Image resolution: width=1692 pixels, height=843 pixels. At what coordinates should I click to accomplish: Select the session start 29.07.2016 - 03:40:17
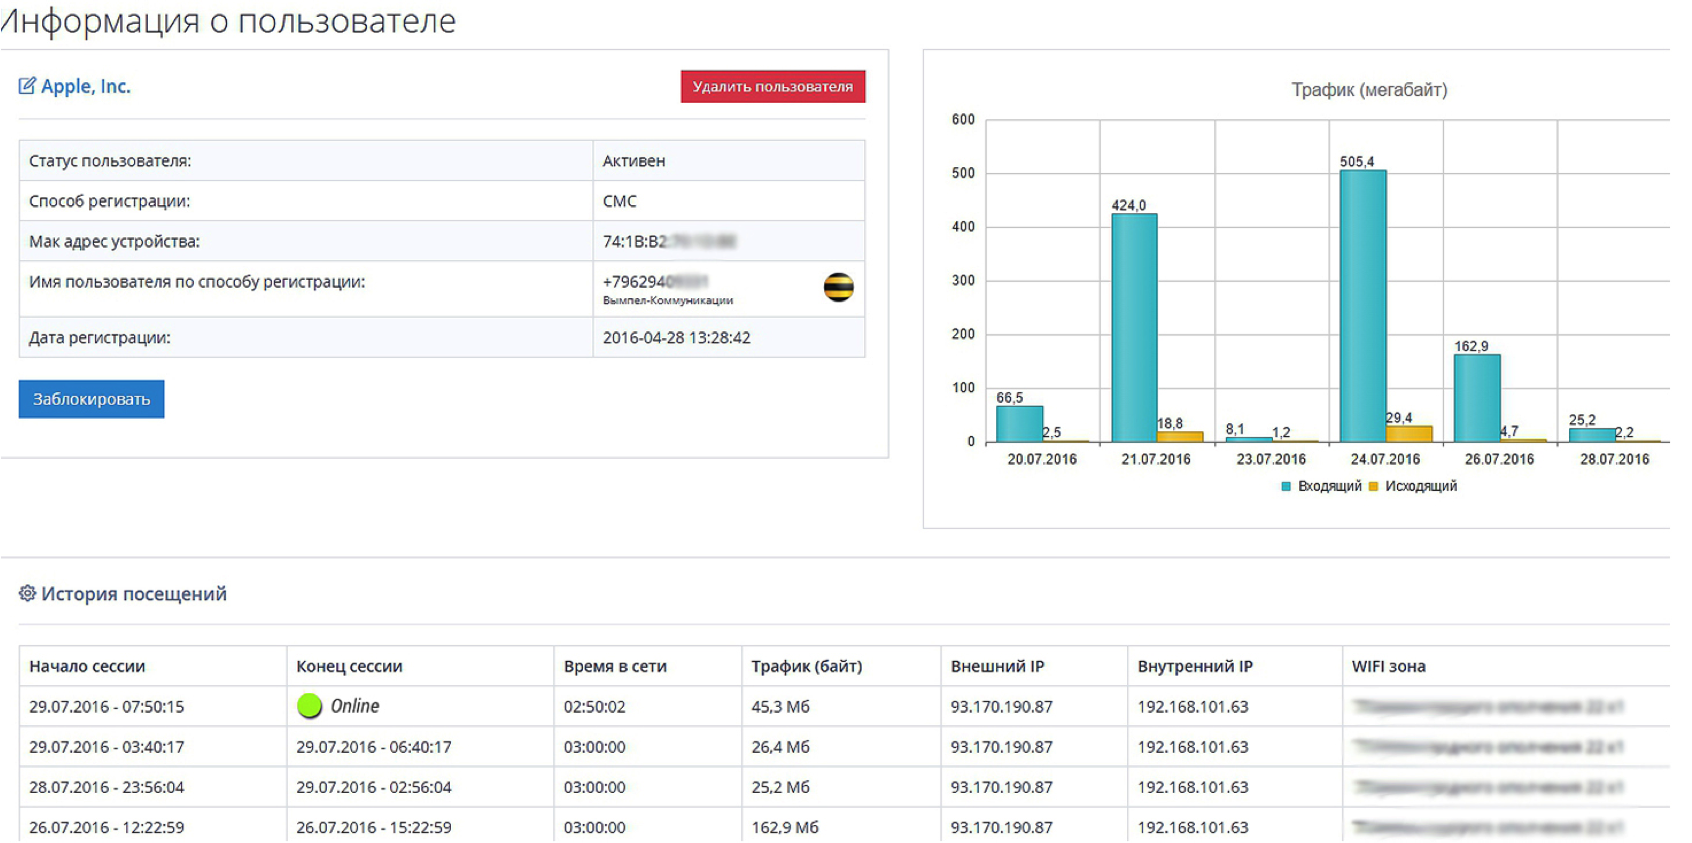click(x=107, y=747)
